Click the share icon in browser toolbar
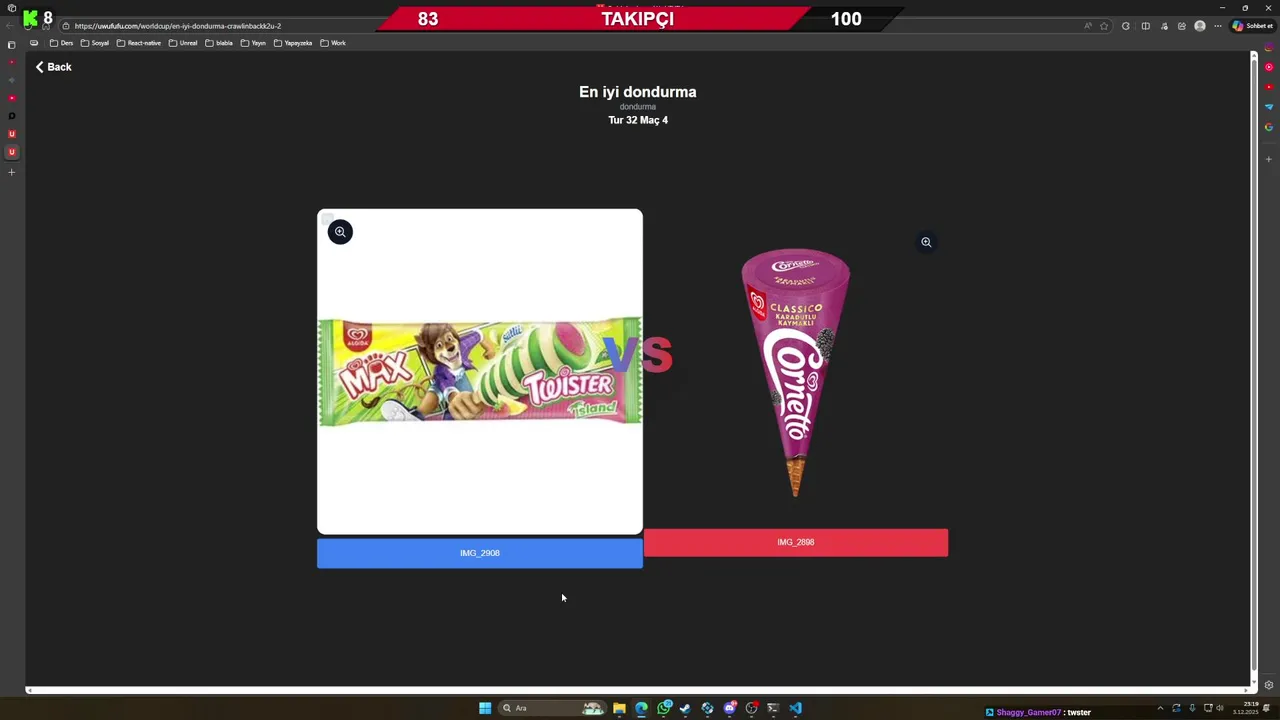Screen dimensions: 1280x720 coord(1182,26)
